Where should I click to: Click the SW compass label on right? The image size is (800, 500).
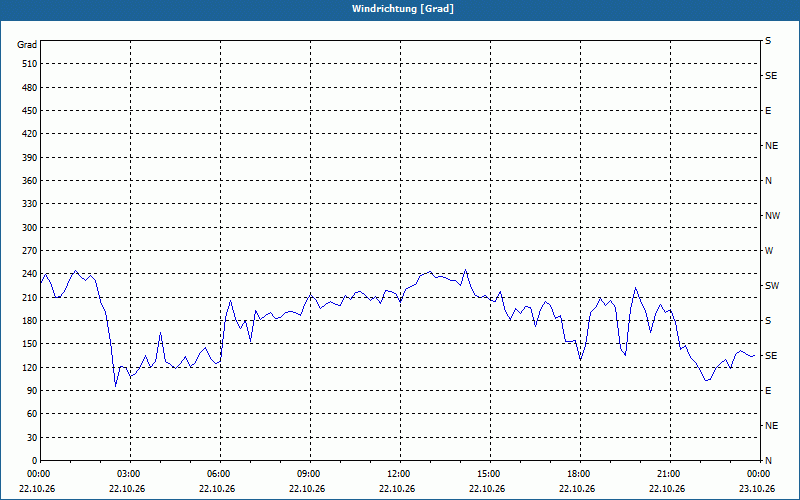pos(772,286)
